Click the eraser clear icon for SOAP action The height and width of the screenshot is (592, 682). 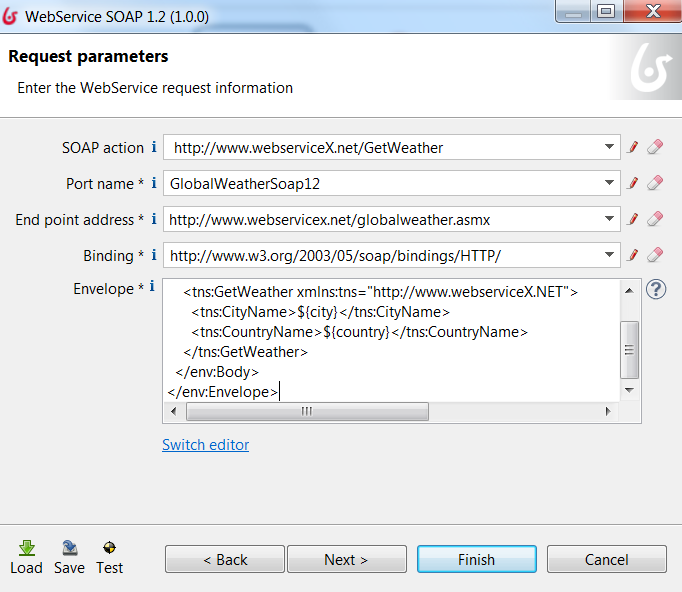coord(655,147)
